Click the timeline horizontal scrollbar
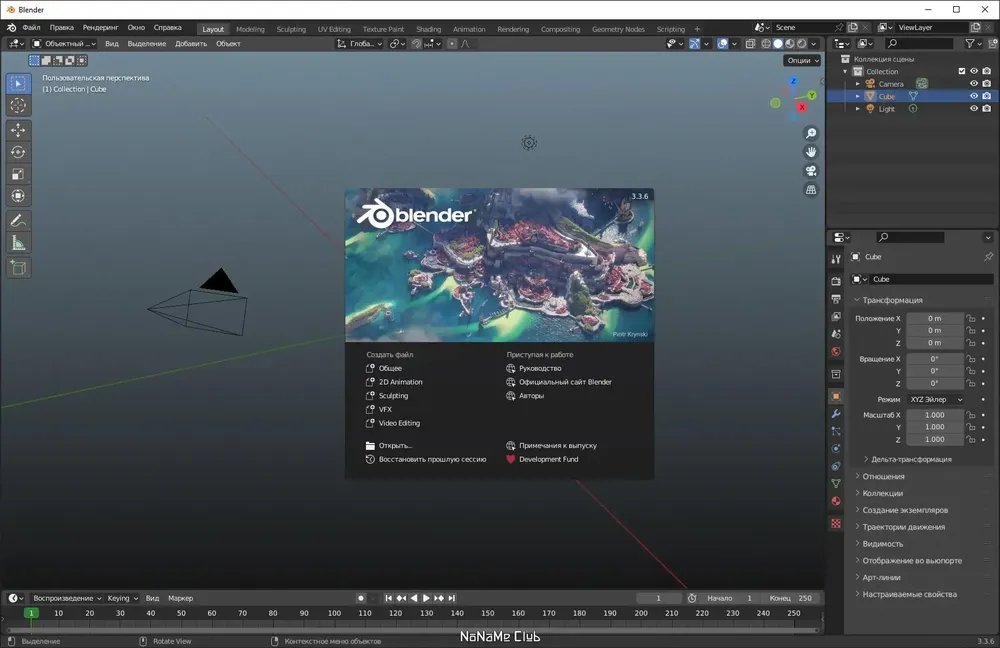The width and height of the screenshot is (1000, 648). coord(412,630)
